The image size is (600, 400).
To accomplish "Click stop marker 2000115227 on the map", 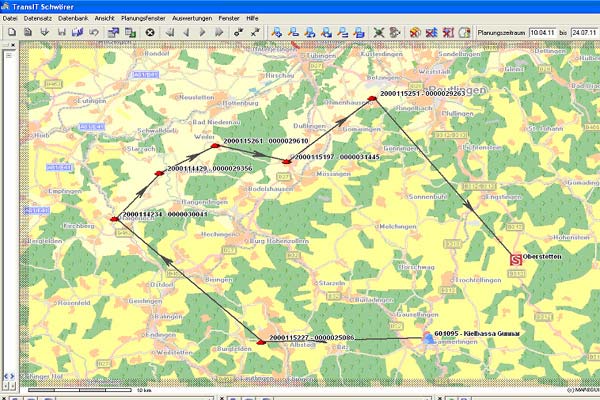I will tap(261, 342).
